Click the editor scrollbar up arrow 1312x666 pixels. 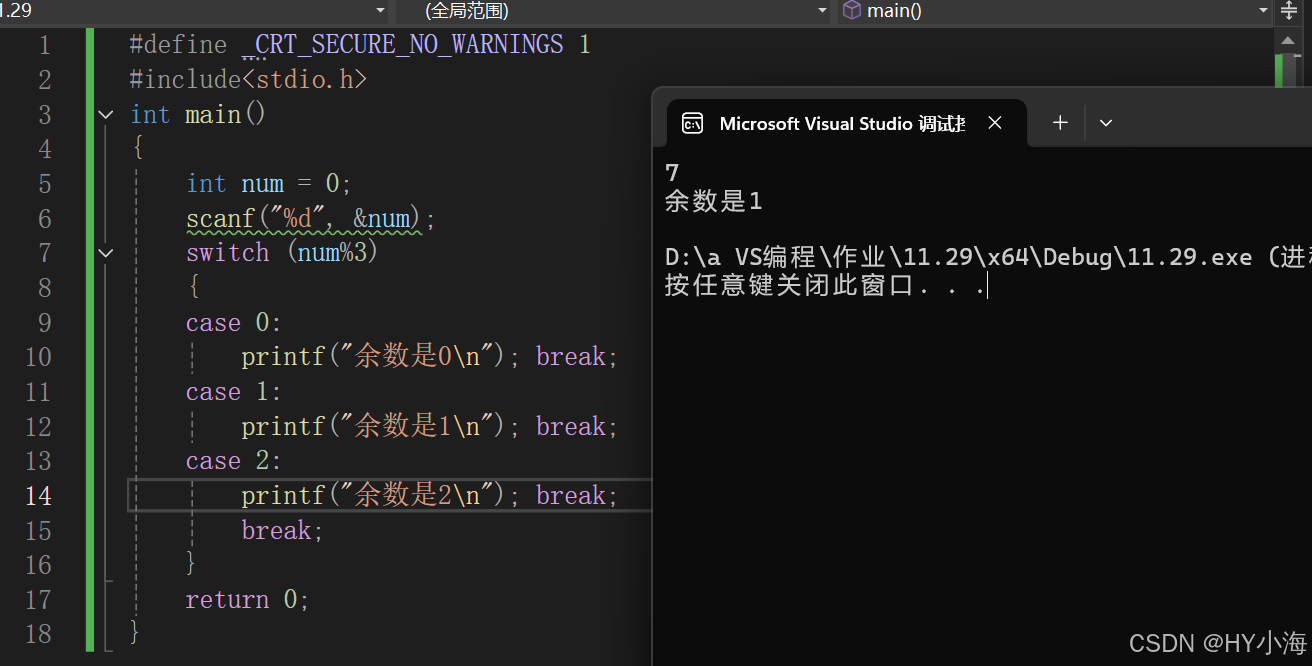click(1288, 40)
